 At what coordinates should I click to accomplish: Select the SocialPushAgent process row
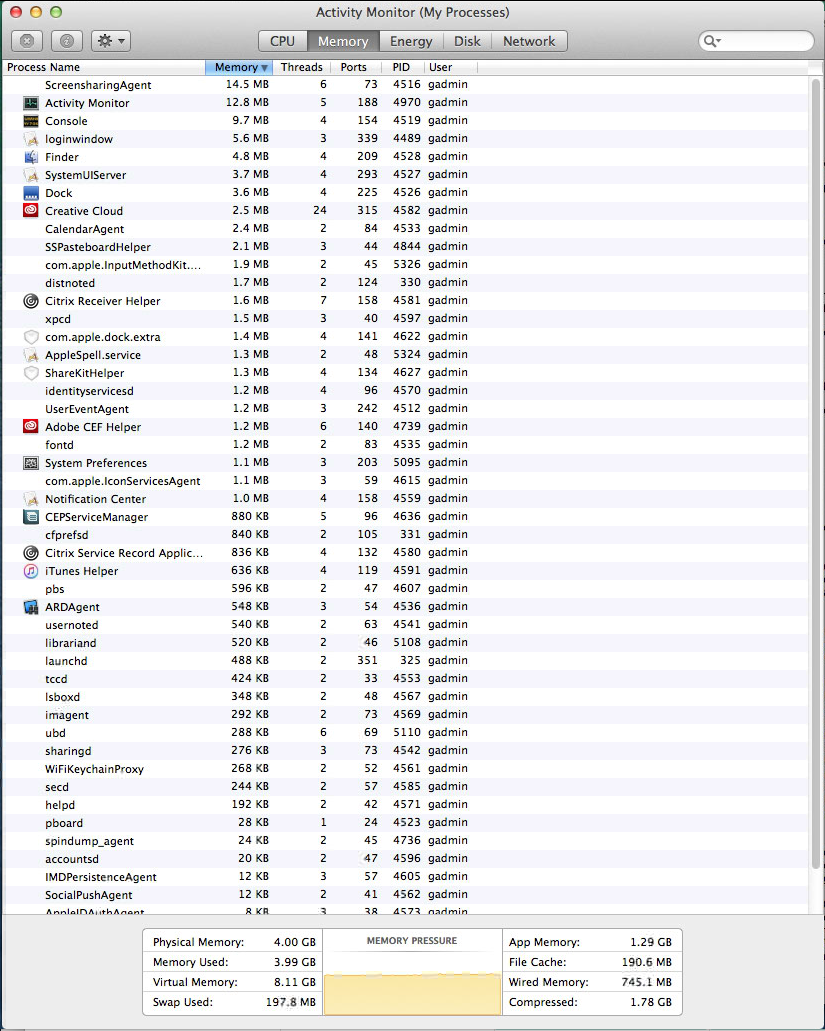click(406, 894)
